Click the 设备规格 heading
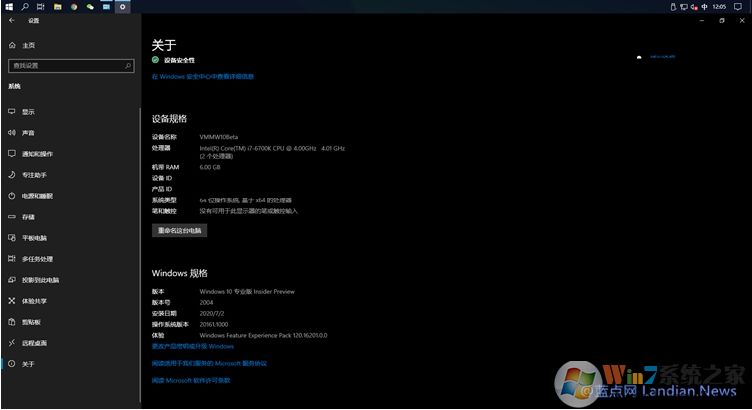Screen dimensions: 752x410 point(169,118)
